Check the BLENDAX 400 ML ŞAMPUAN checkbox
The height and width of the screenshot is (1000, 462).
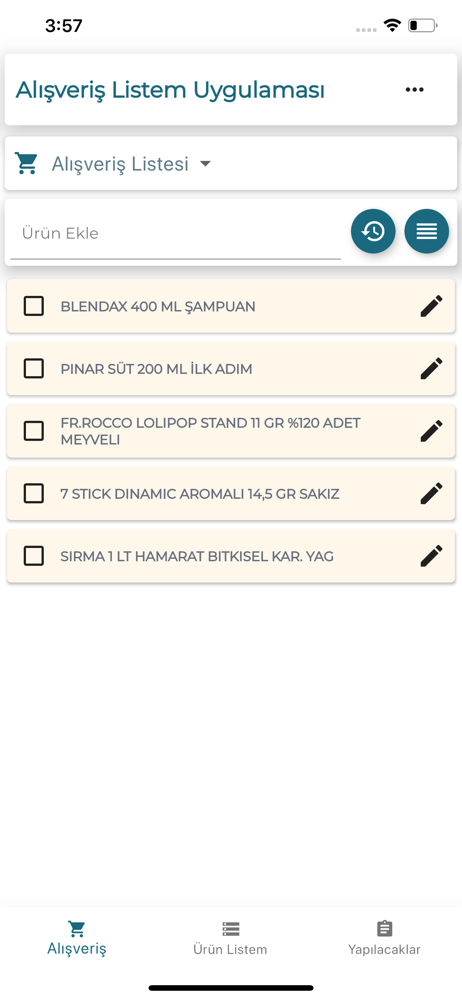point(34,306)
